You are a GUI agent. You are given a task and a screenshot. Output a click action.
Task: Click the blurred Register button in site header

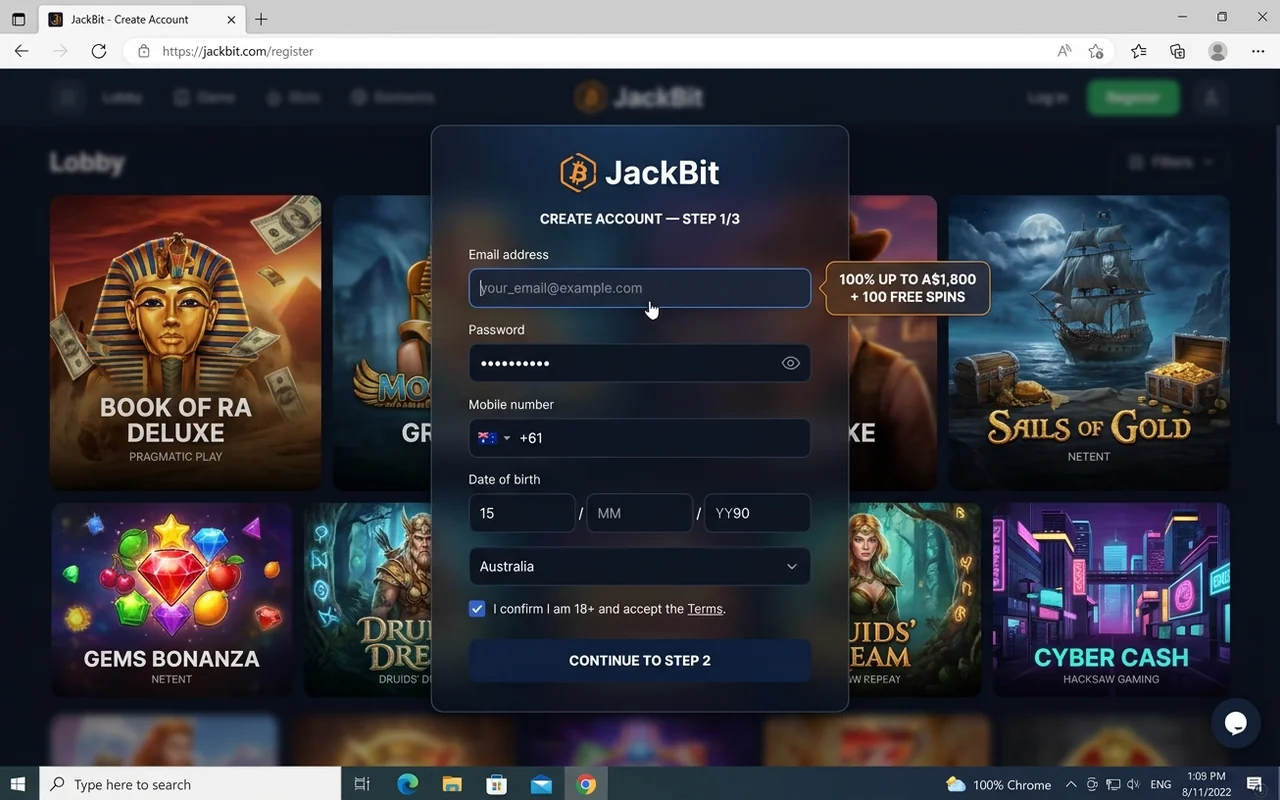click(1133, 97)
